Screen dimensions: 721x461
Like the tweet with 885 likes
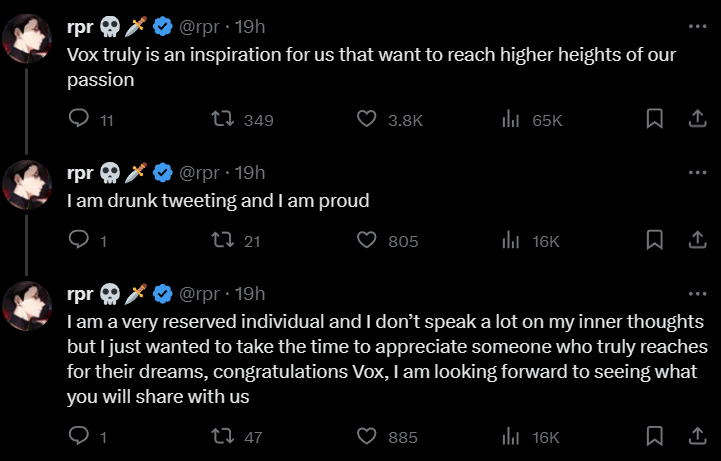point(367,437)
